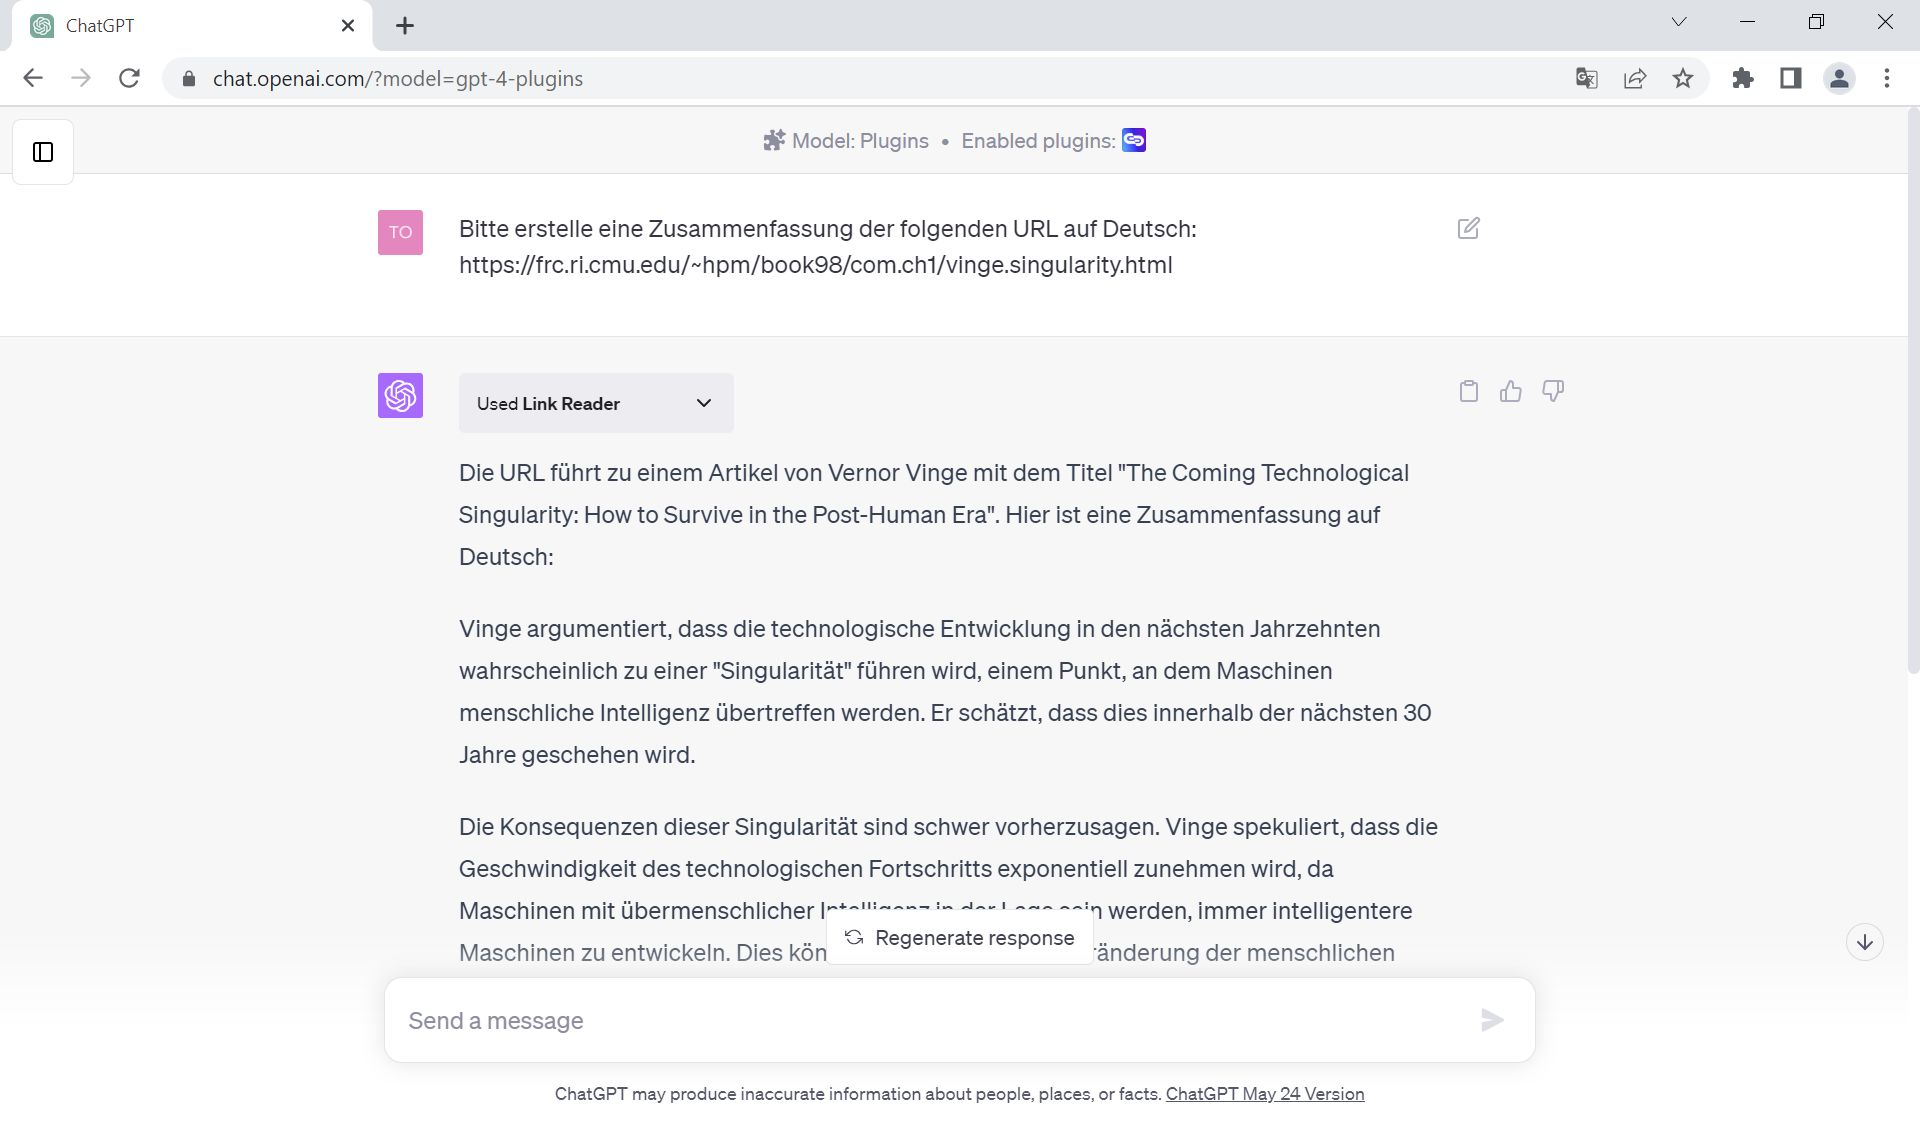Image resolution: width=1920 pixels, height=1132 pixels.
Task: Click the TO user avatar
Action: tap(400, 232)
